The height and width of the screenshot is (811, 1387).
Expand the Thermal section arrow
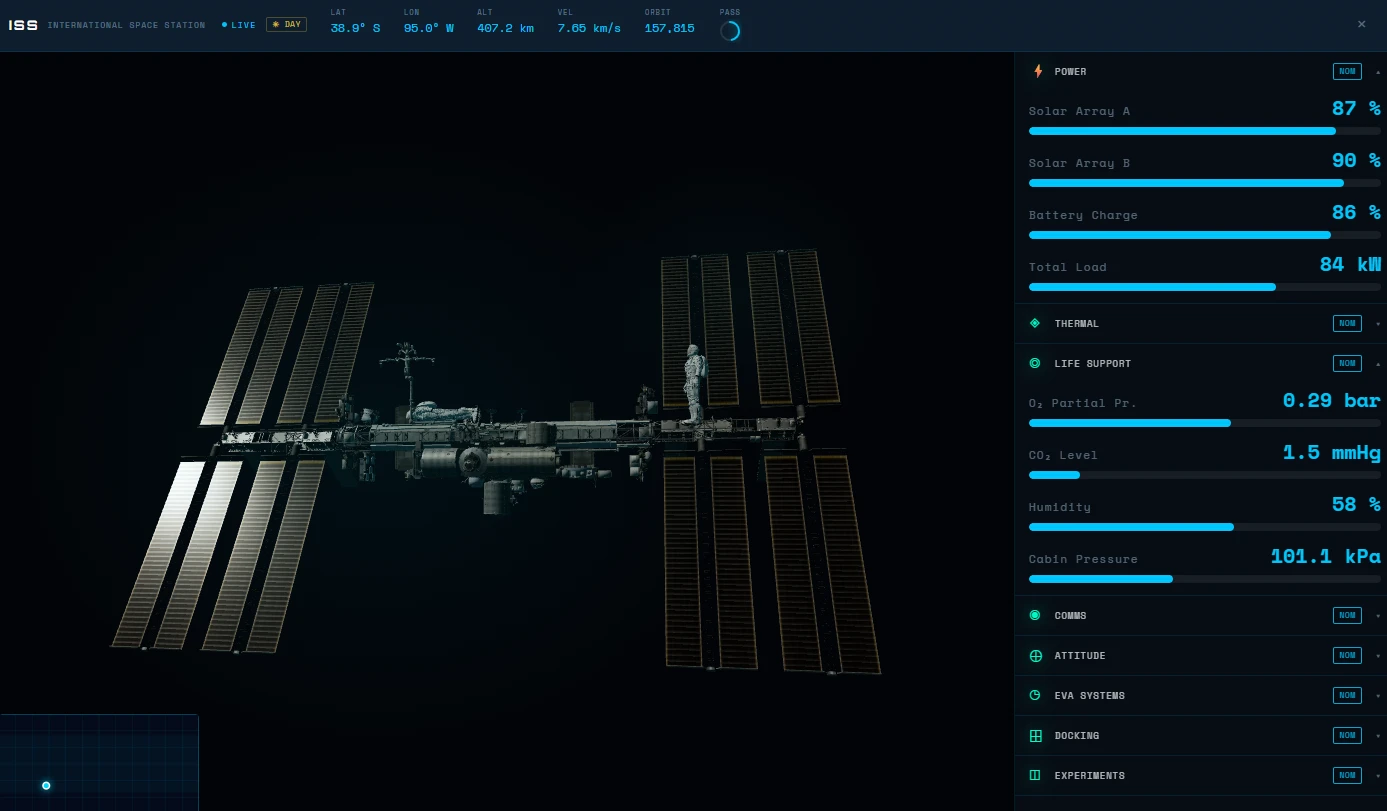1377,324
